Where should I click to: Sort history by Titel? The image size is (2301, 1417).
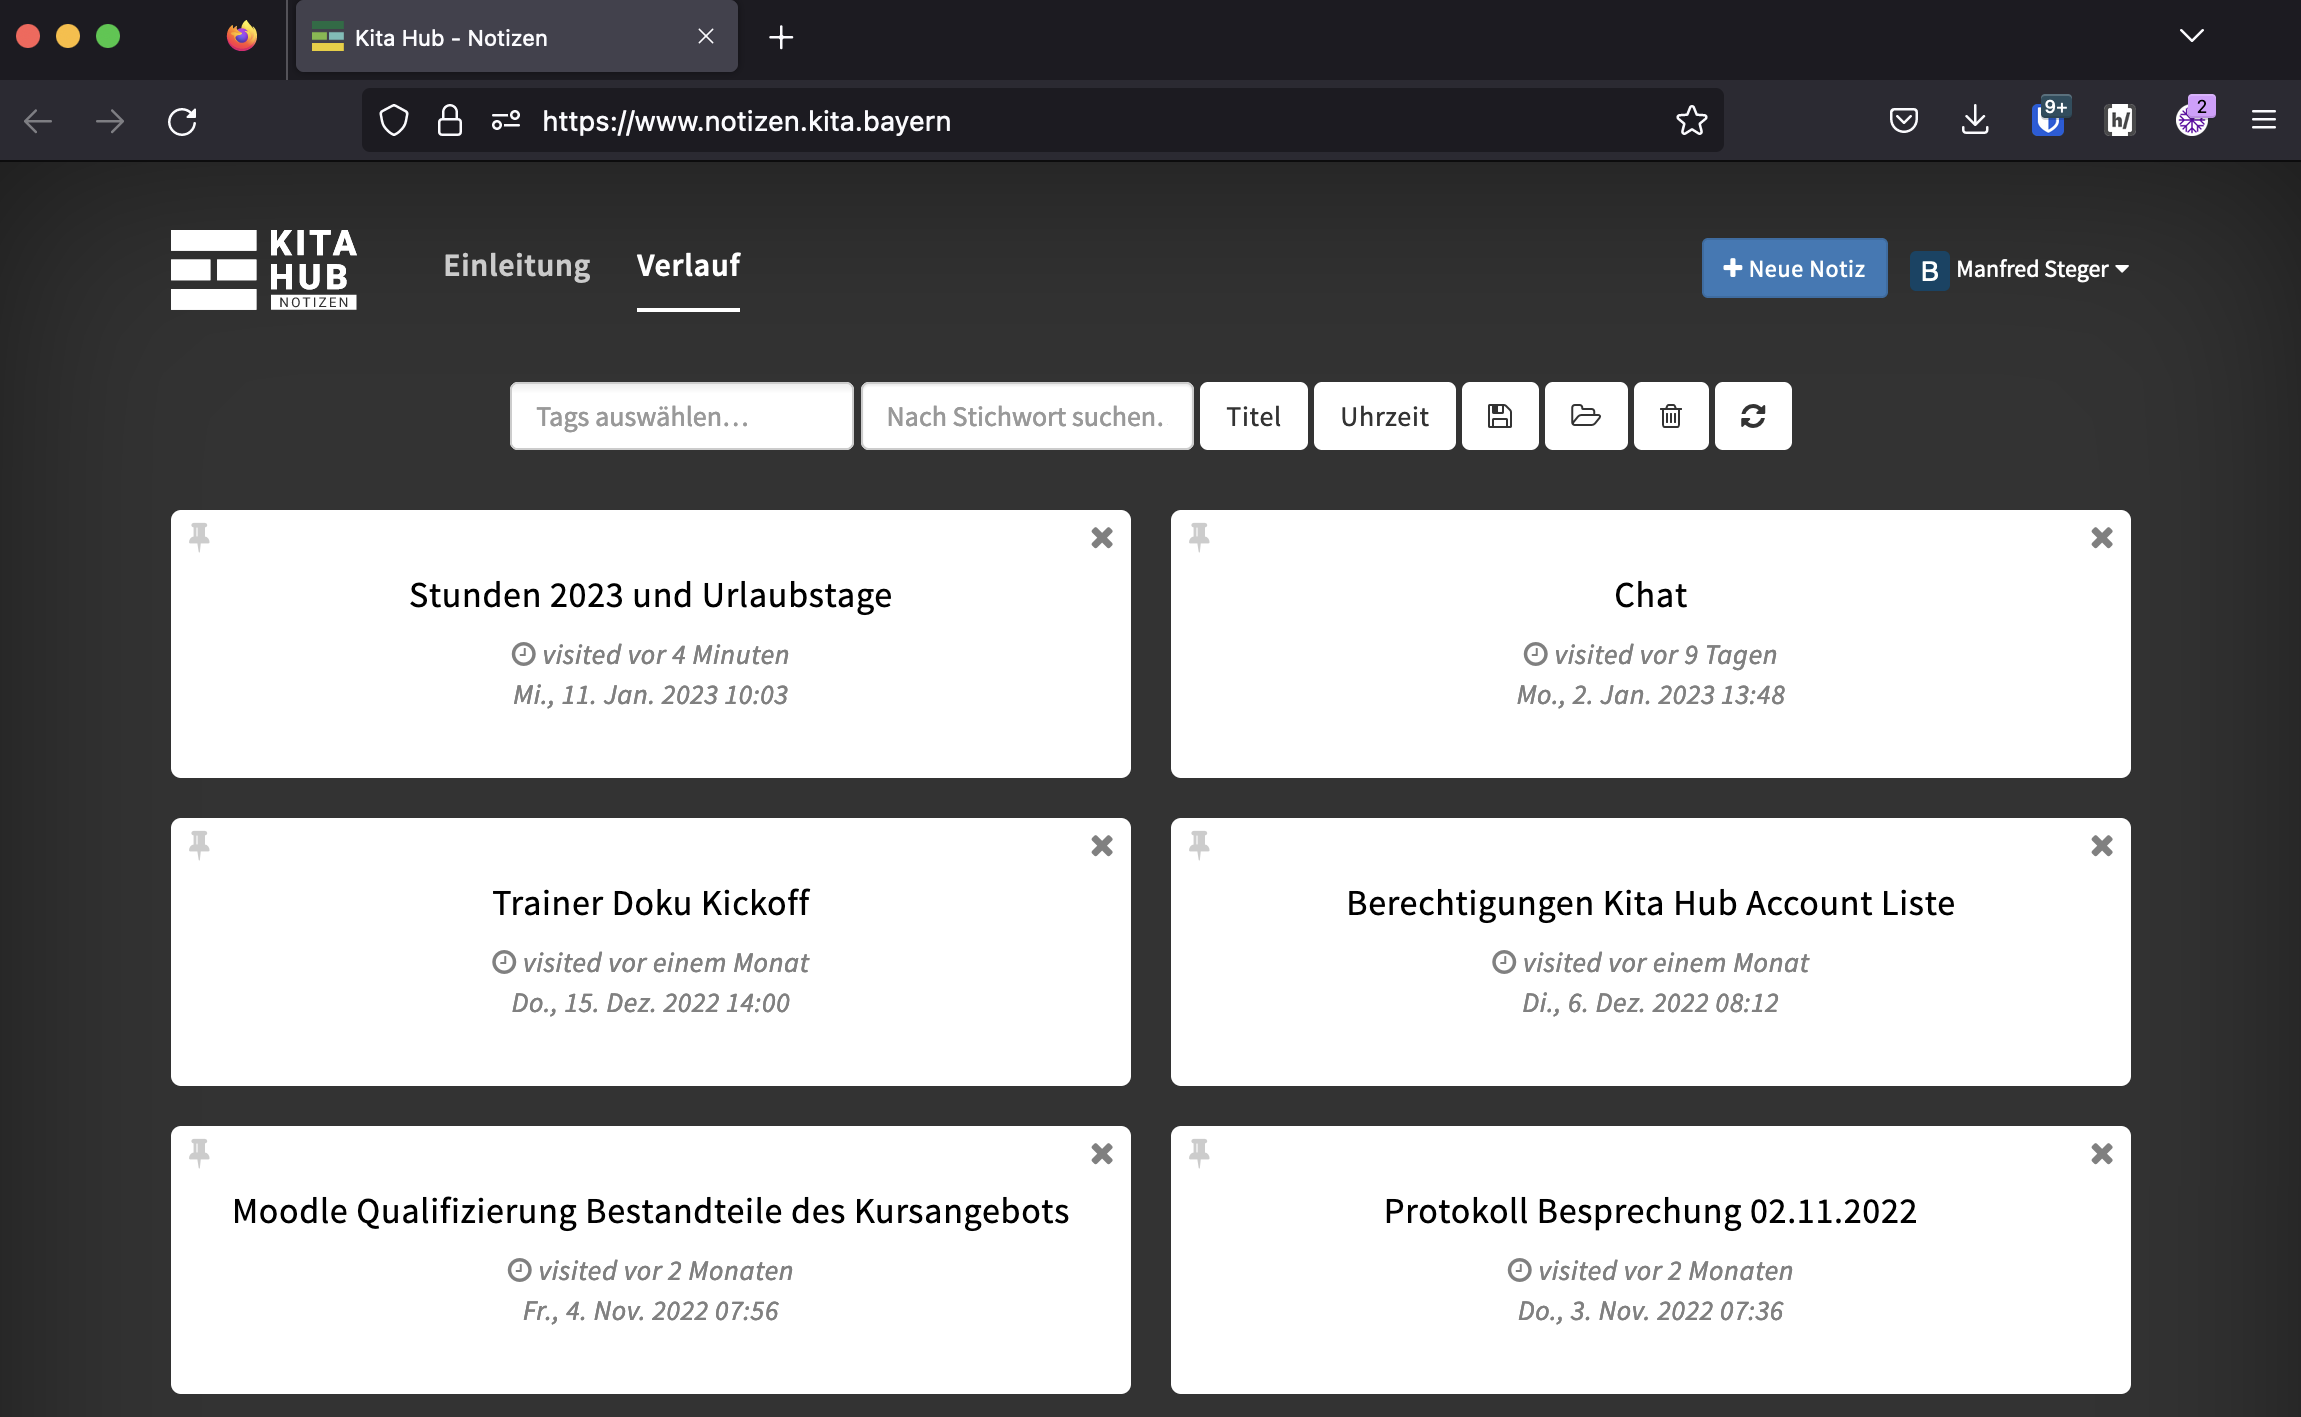tap(1252, 416)
